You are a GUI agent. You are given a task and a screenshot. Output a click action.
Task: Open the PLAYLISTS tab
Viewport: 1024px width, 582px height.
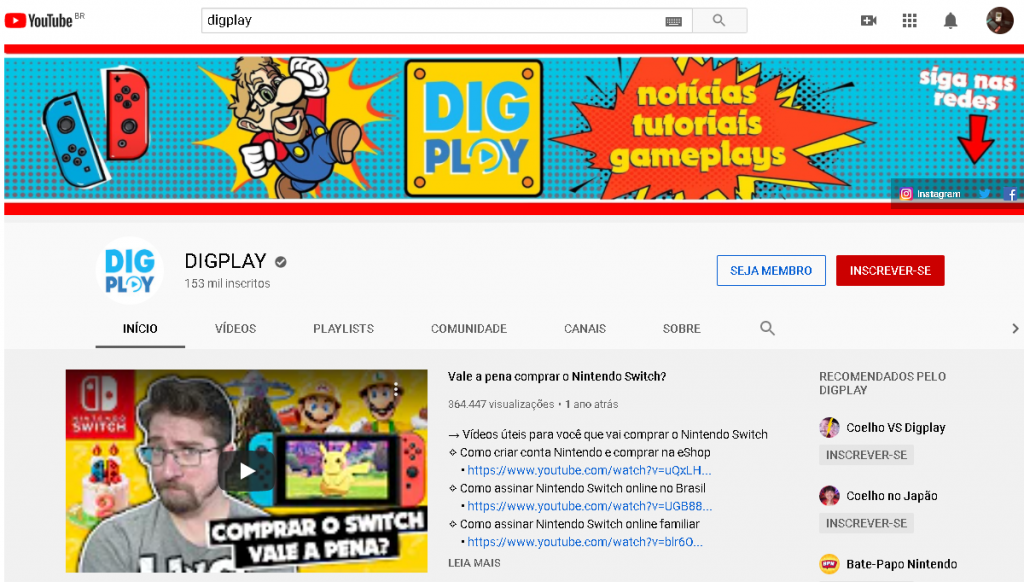click(343, 329)
